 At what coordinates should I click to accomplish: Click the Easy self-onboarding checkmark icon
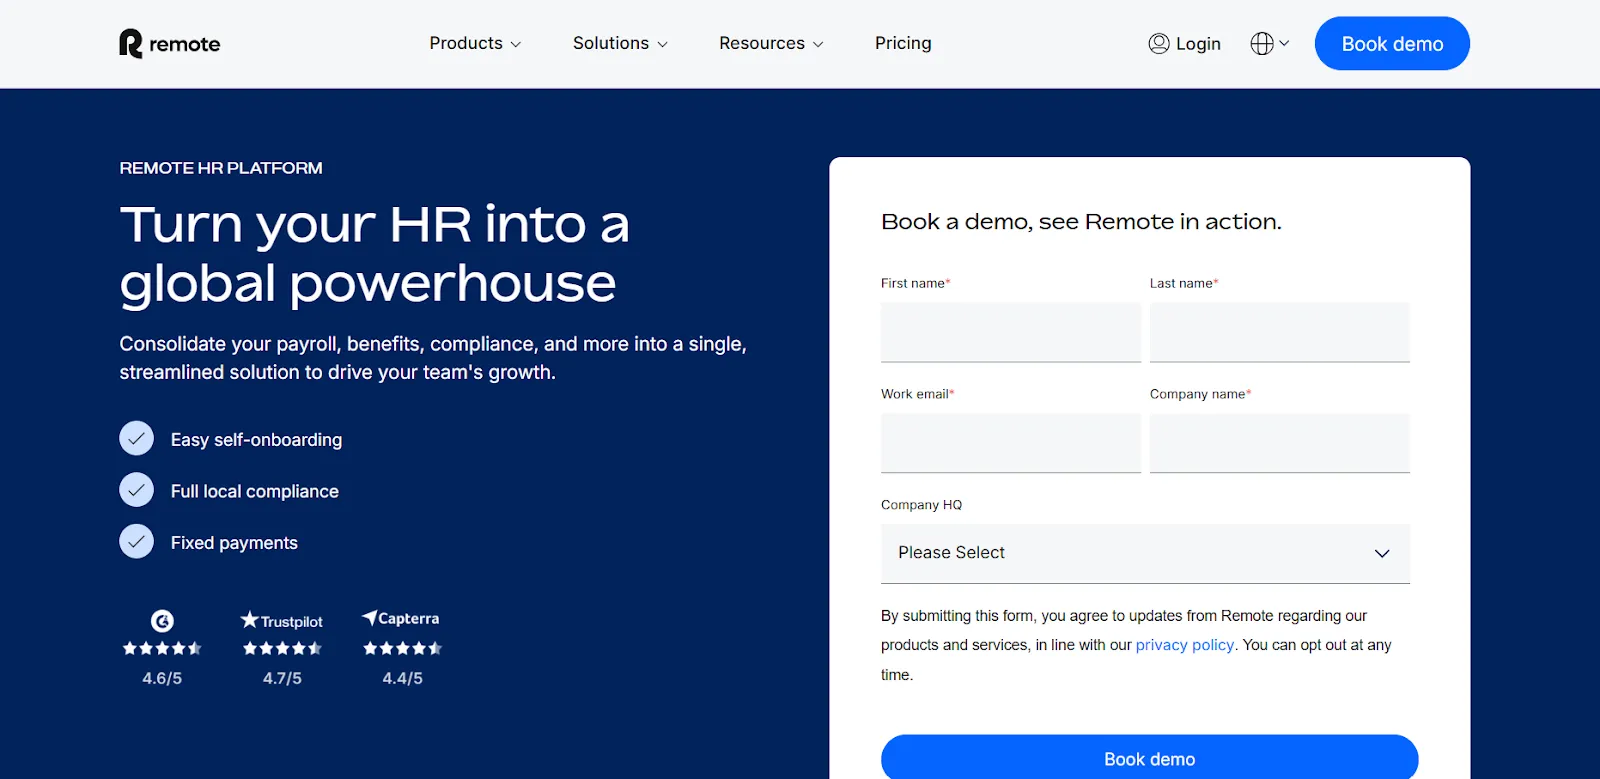click(x=136, y=438)
